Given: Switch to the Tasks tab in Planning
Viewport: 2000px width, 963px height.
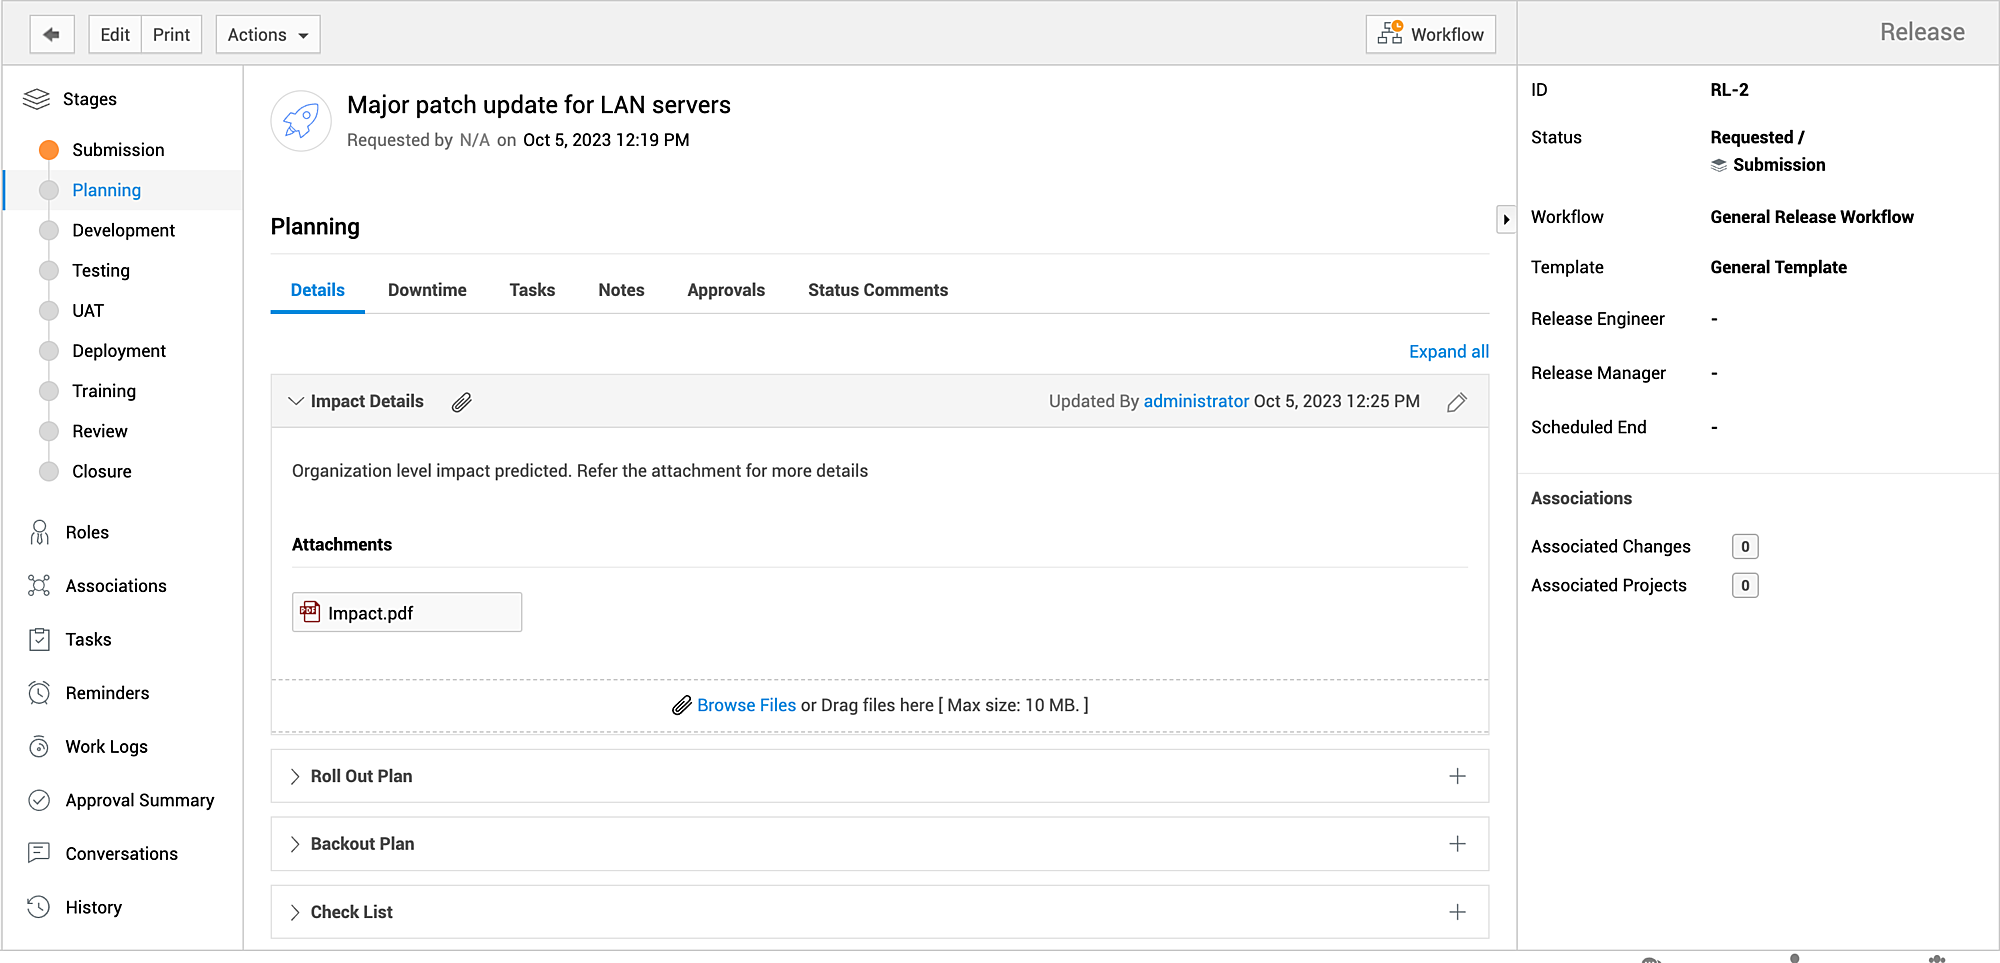Looking at the screenshot, I should pos(532,290).
